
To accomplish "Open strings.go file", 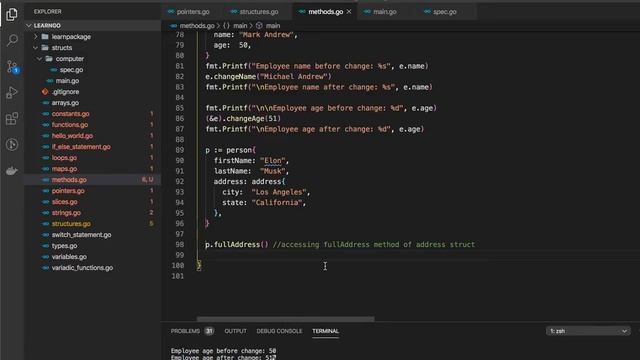I will (66, 213).
